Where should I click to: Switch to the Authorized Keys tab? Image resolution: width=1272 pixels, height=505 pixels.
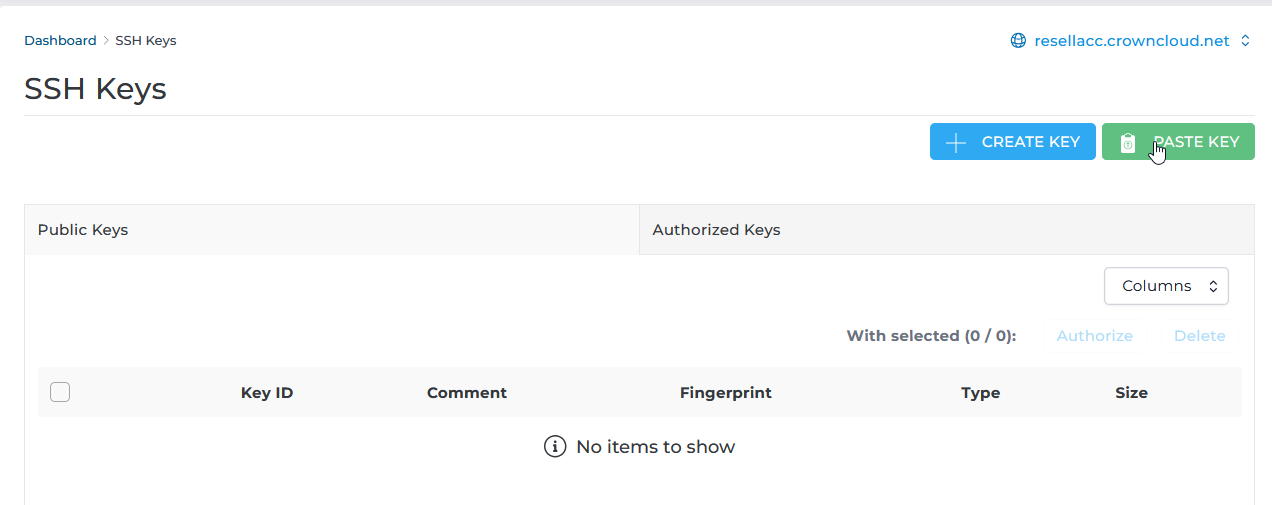click(x=716, y=230)
